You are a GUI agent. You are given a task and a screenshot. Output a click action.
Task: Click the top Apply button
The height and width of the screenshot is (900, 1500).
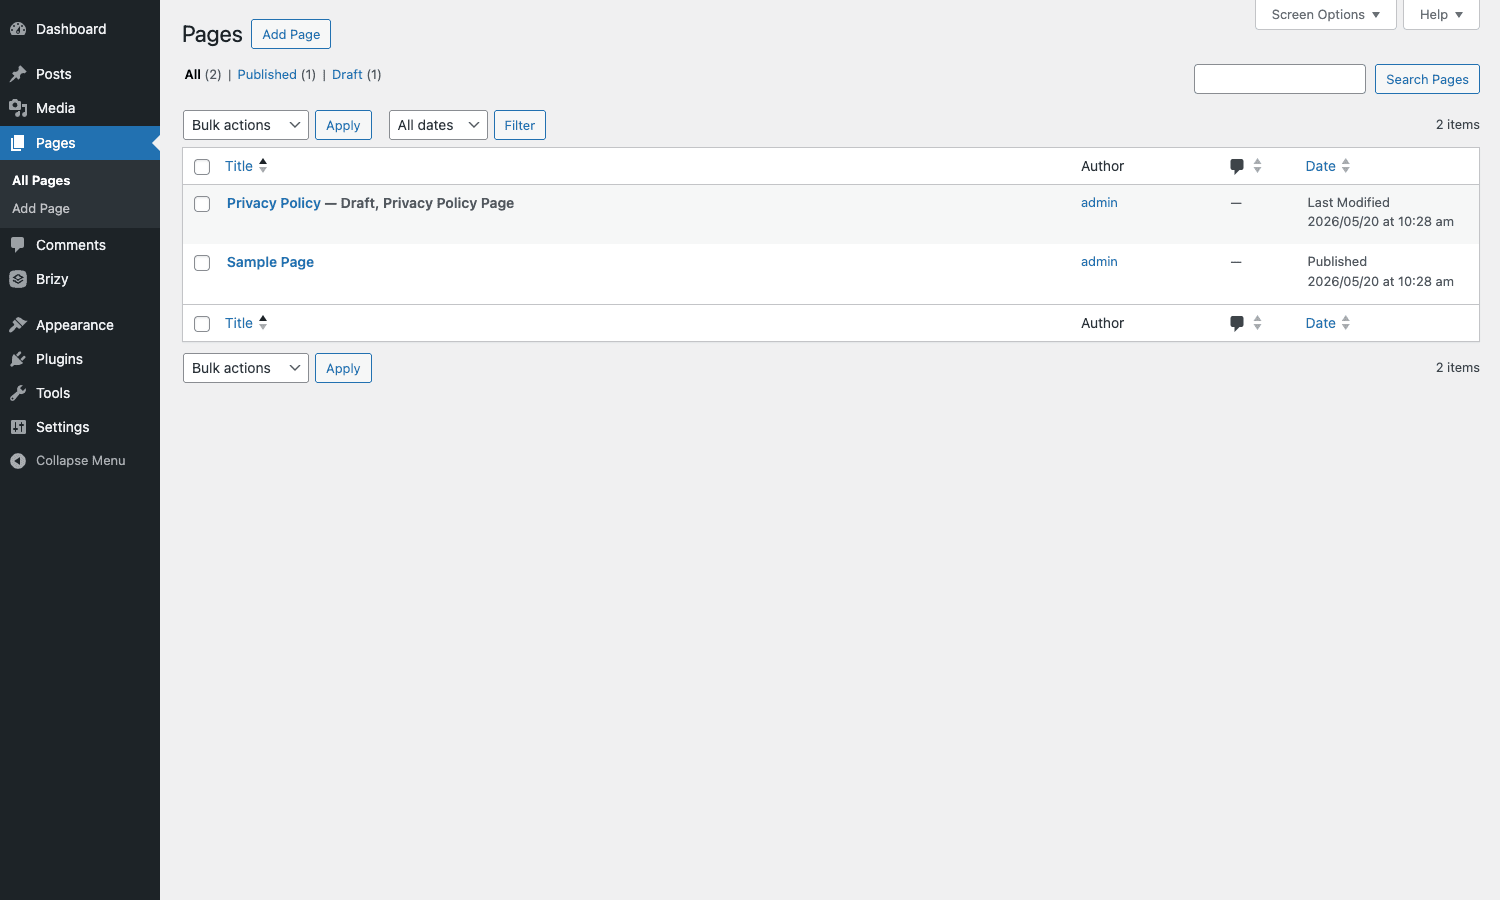(x=343, y=125)
